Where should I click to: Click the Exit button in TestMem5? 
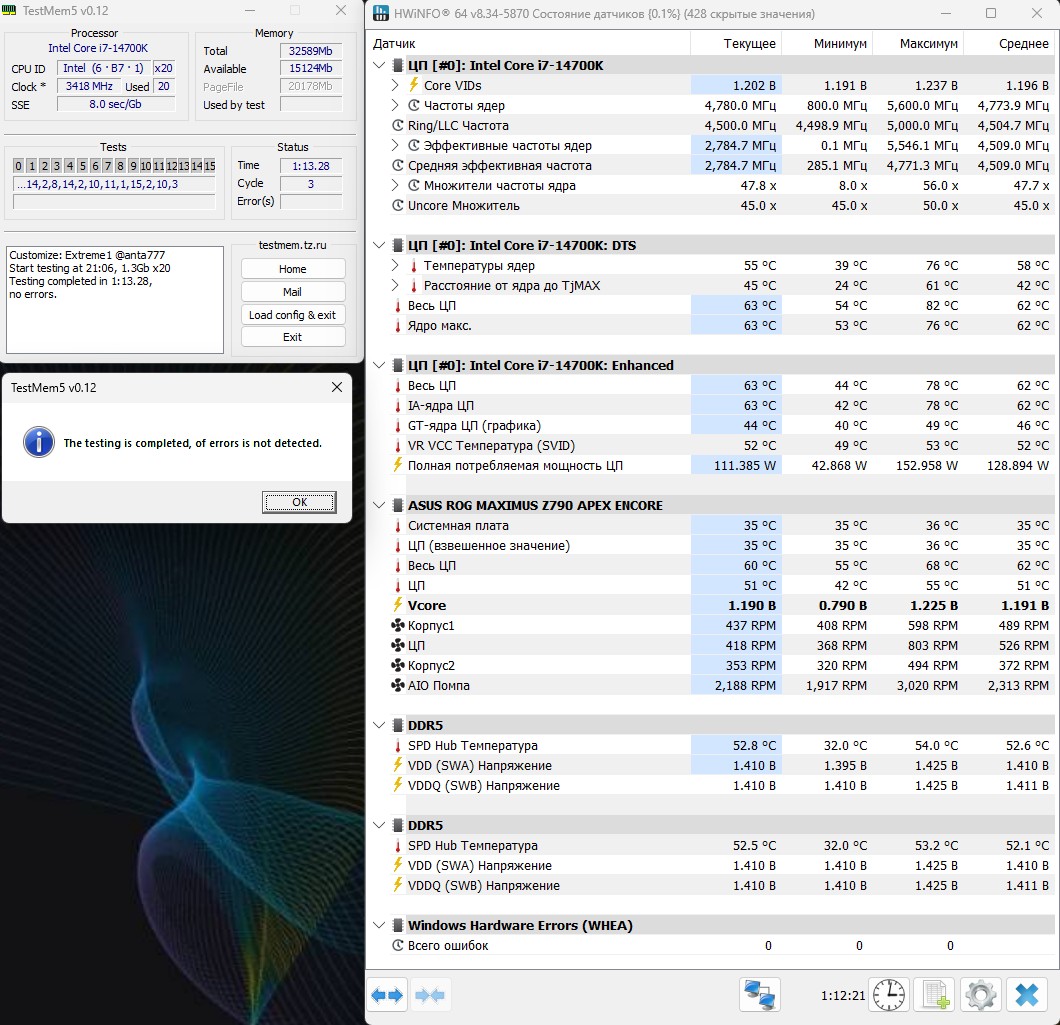pyautogui.click(x=293, y=337)
